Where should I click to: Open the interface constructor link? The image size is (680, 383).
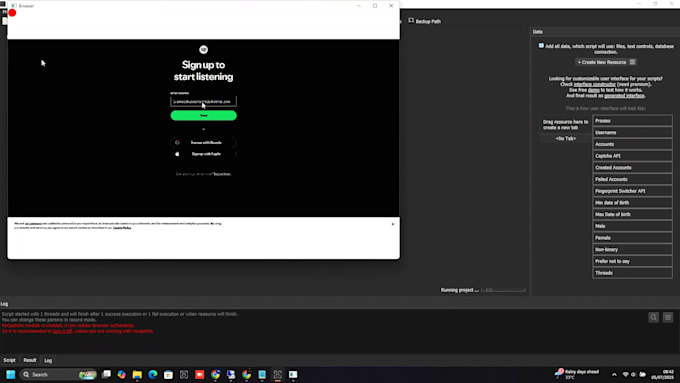coord(594,84)
